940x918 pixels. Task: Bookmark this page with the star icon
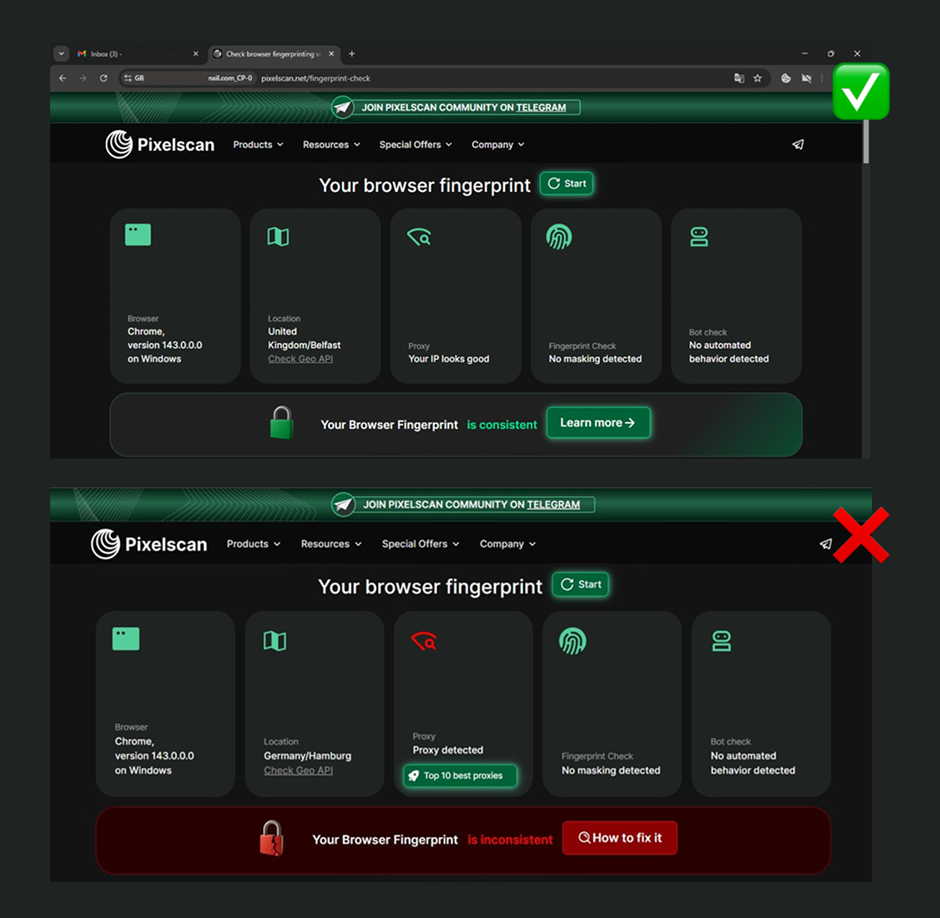pos(757,78)
